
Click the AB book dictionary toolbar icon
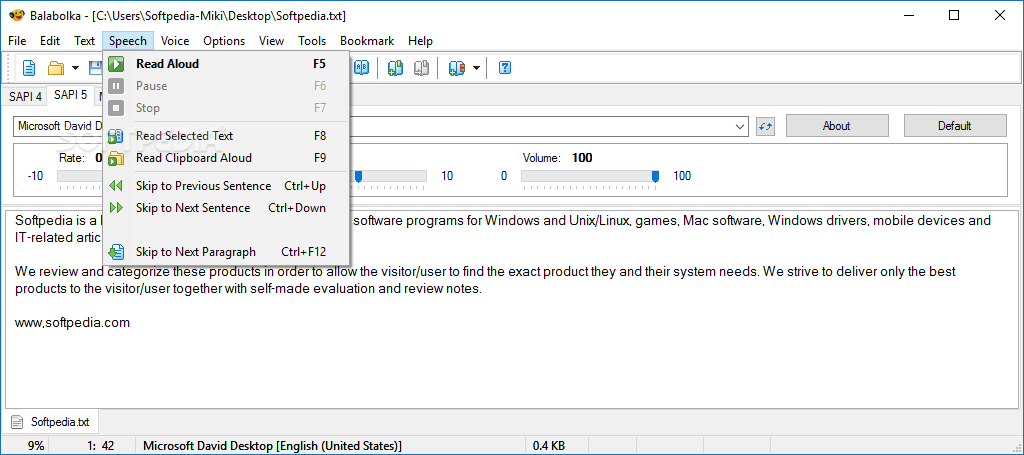[361, 67]
